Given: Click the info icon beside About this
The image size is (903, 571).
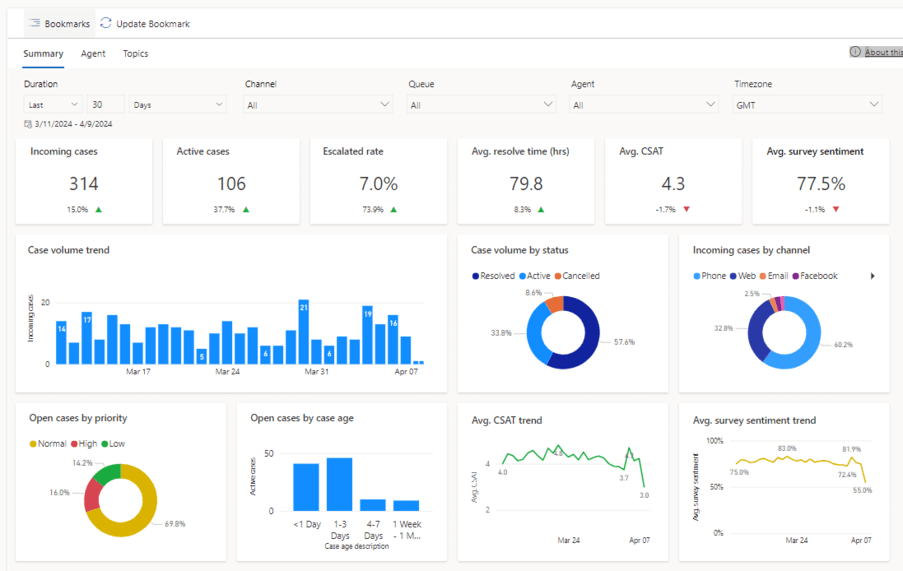Looking at the screenshot, I should click(x=855, y=52).
